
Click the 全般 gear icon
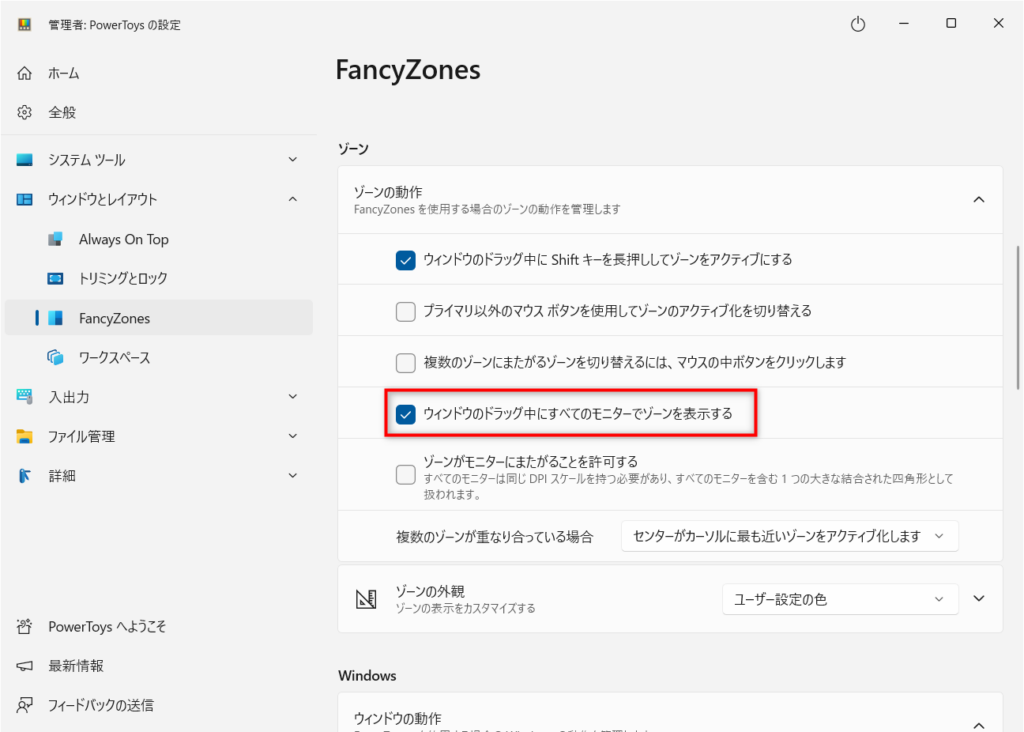point(25,112)
